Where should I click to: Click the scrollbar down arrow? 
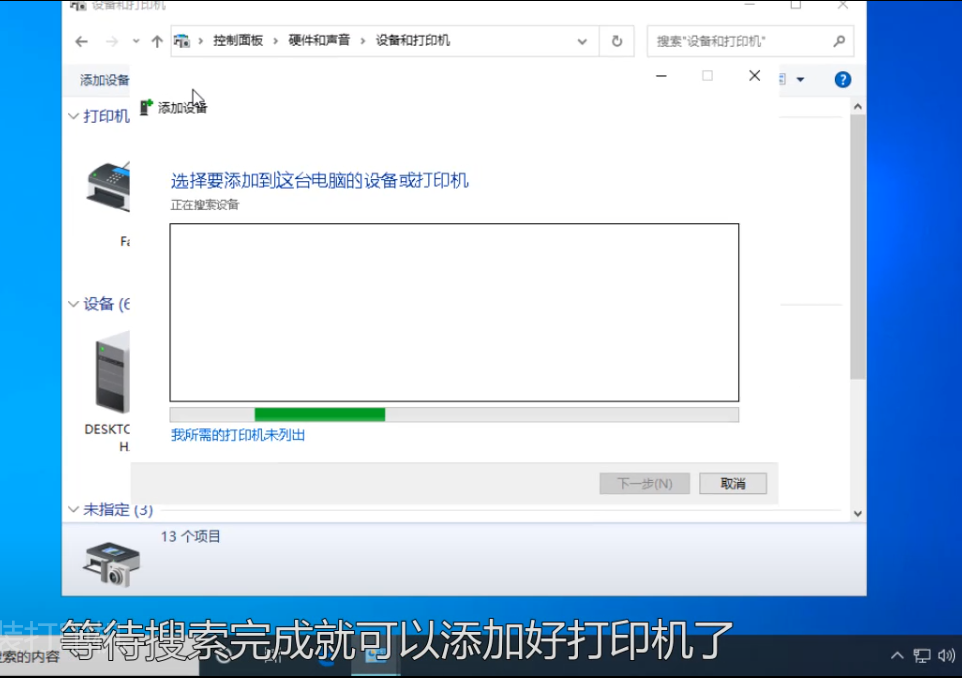(x=858, y=514)
